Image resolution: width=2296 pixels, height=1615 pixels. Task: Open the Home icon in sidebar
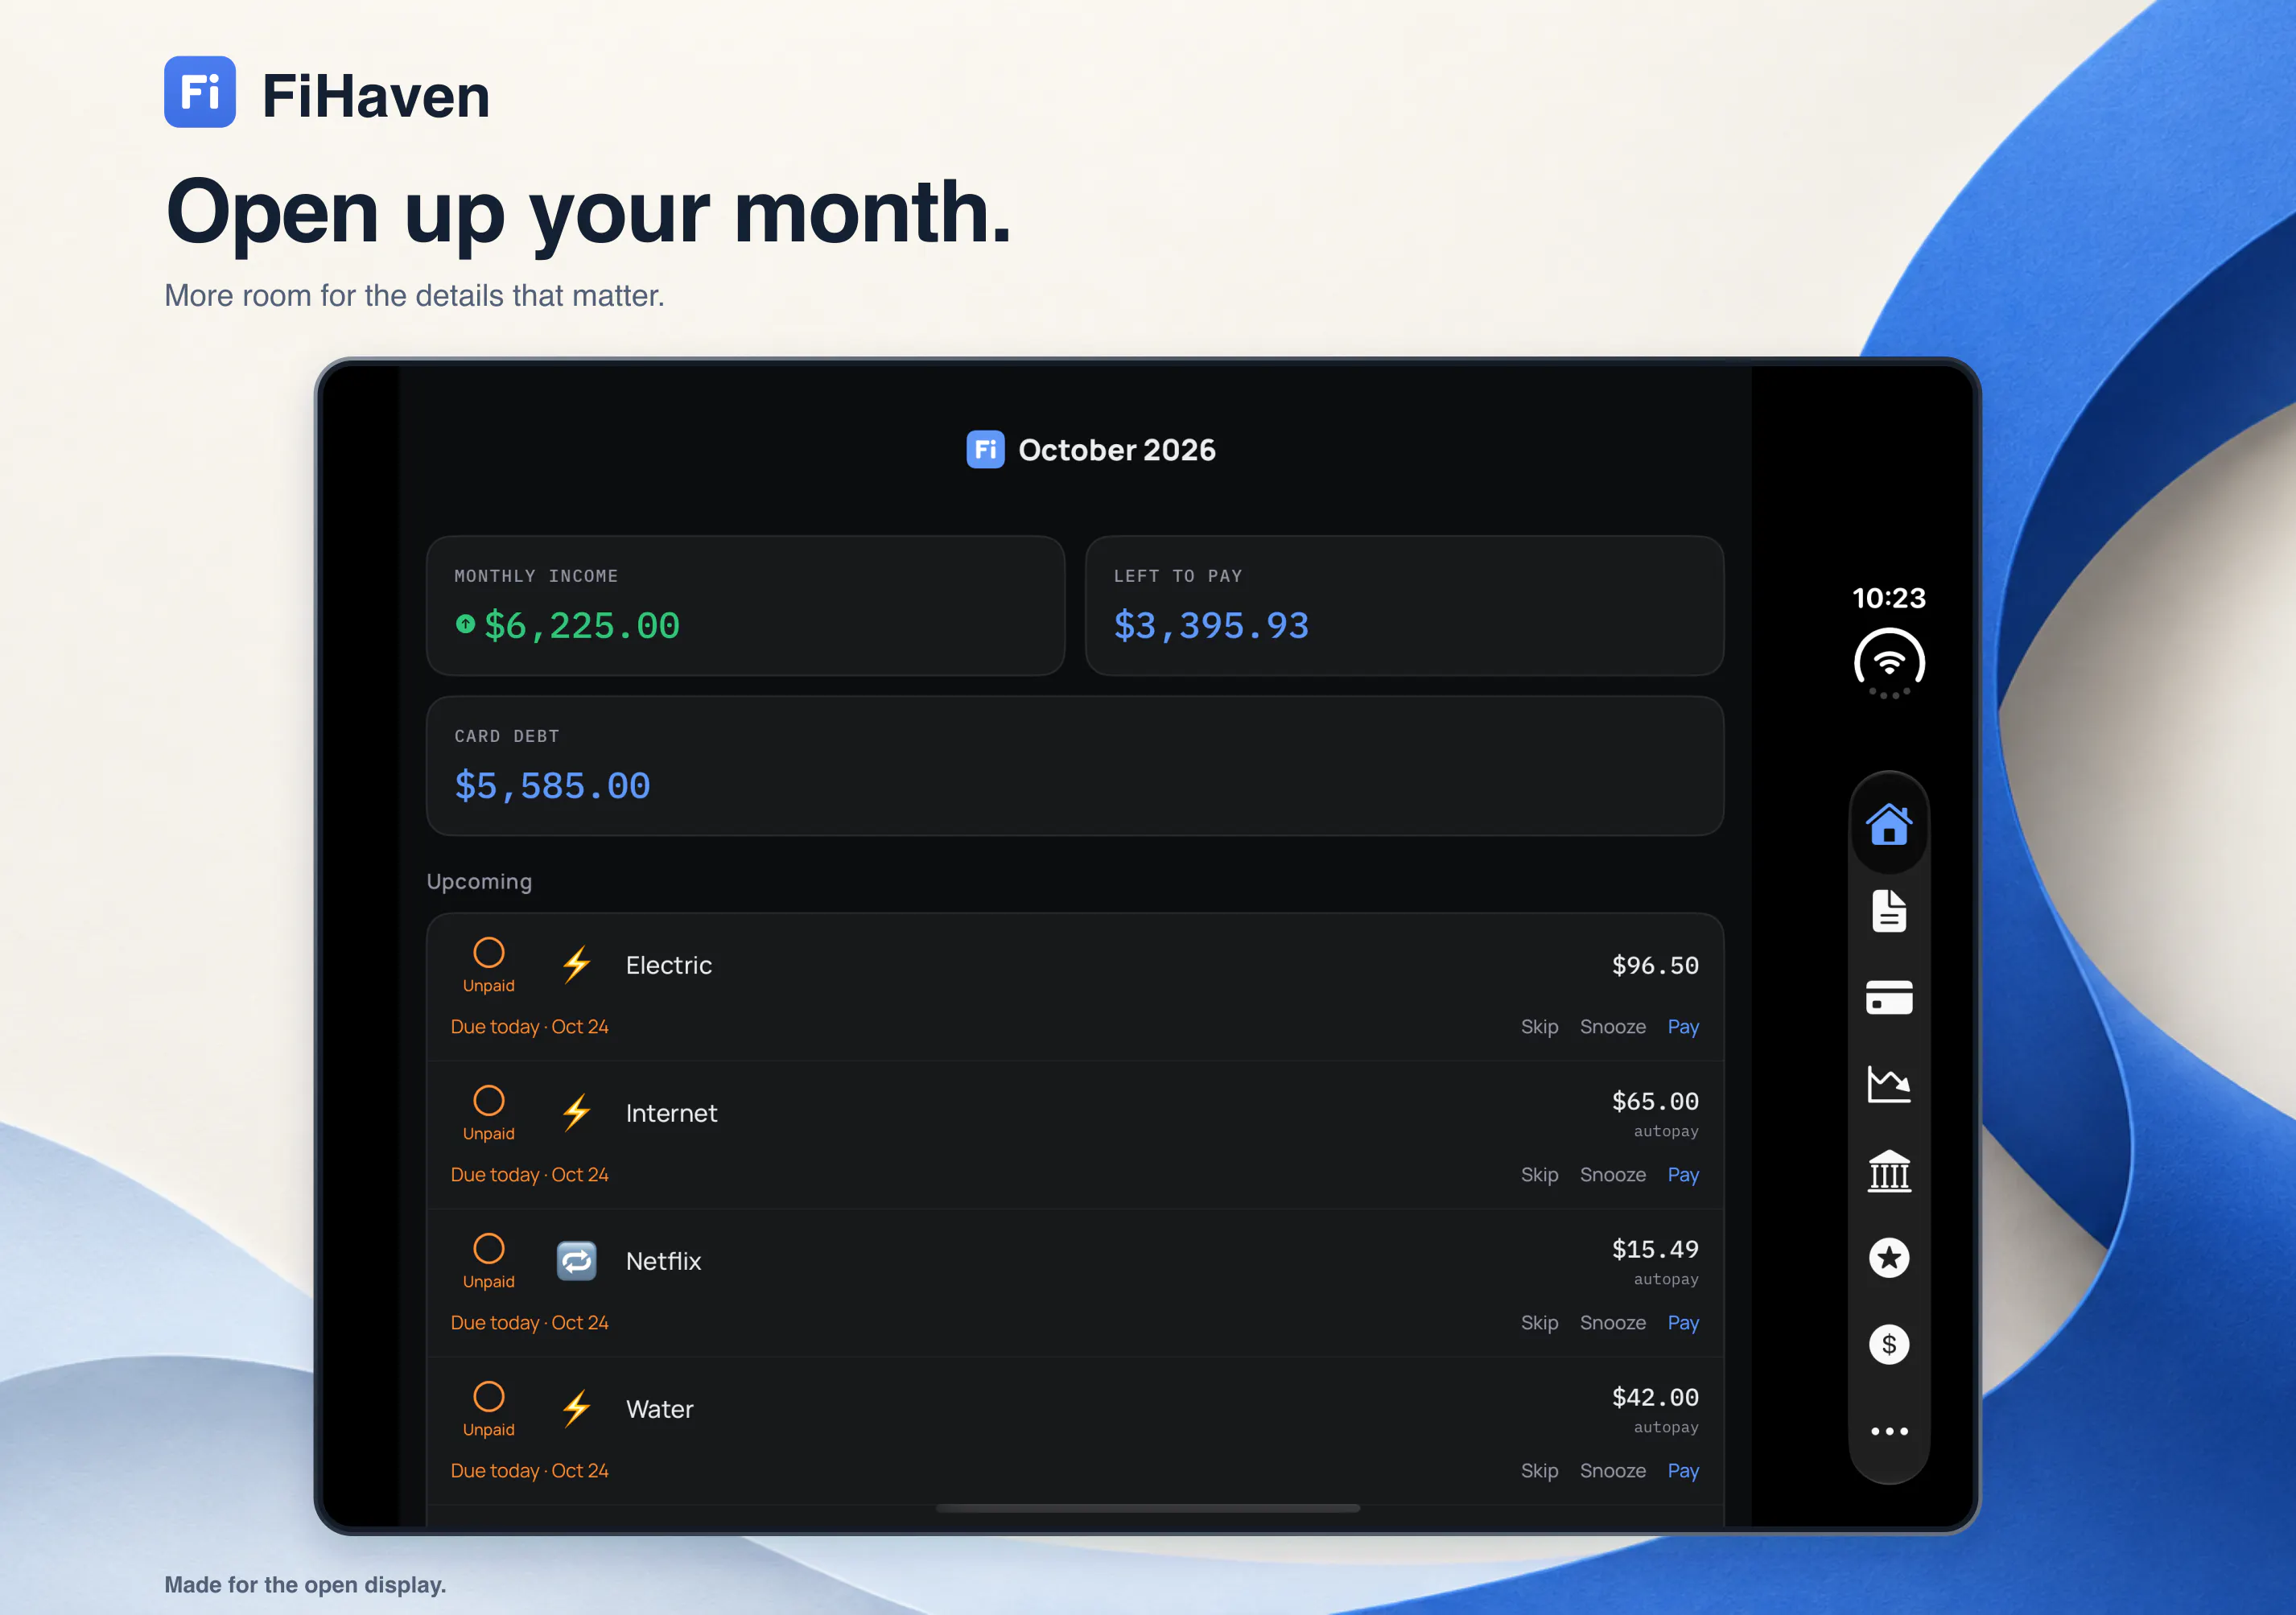[1888, 824]
